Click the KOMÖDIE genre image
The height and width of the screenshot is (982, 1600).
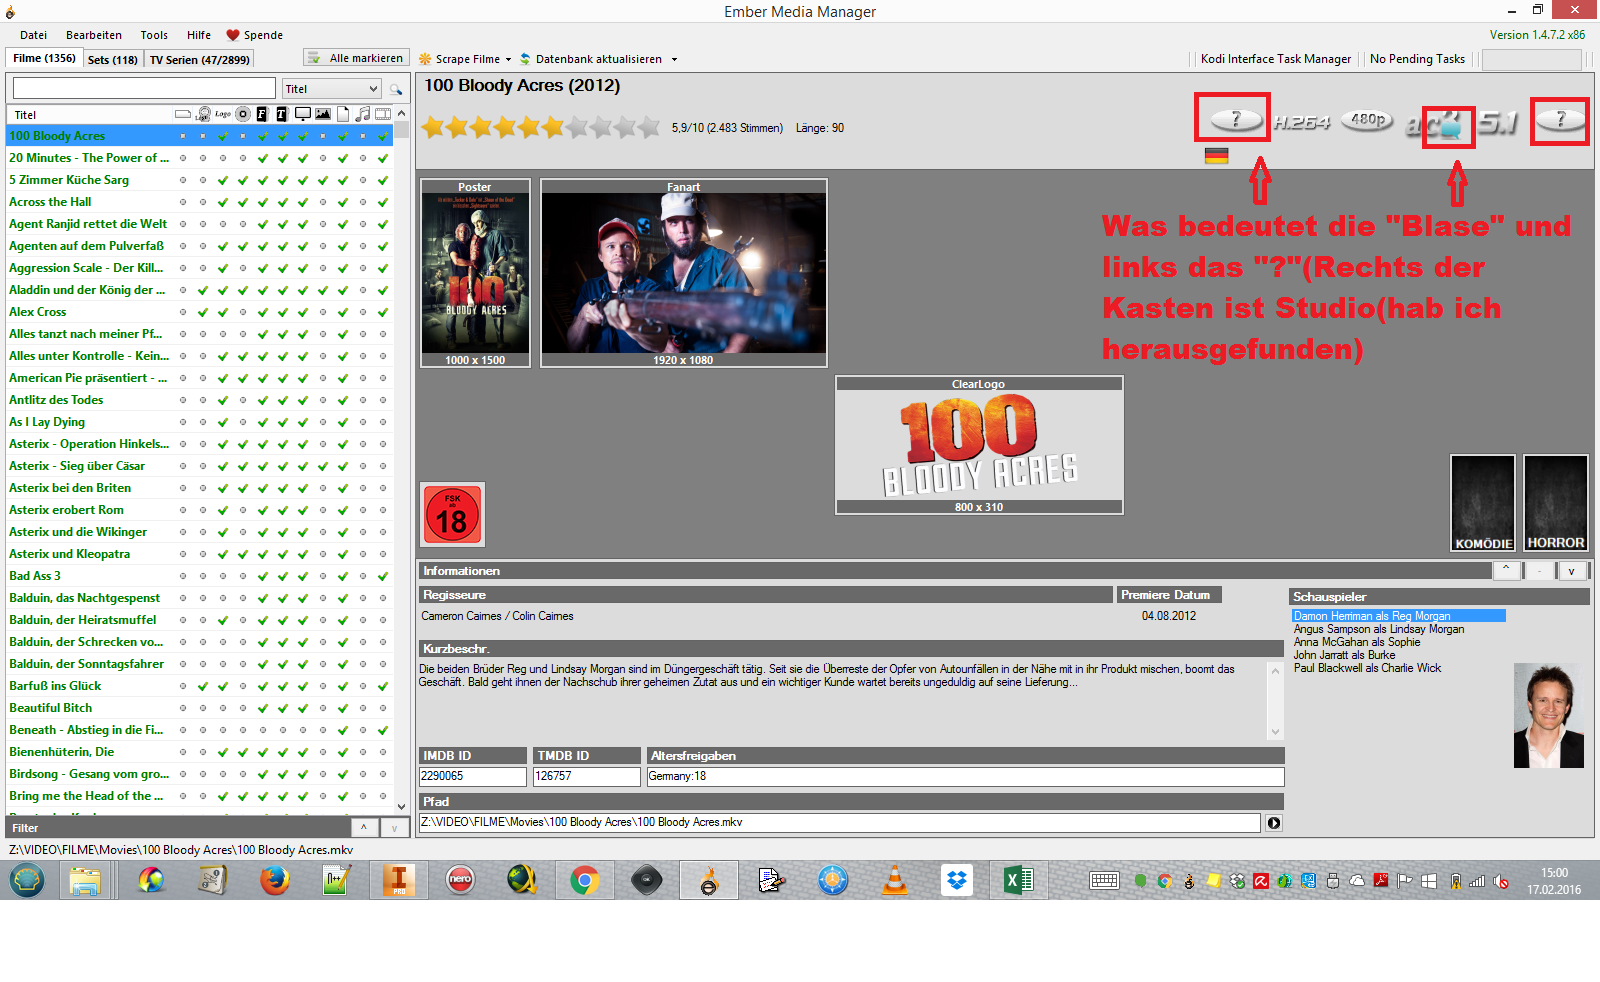click(1483, 503)
